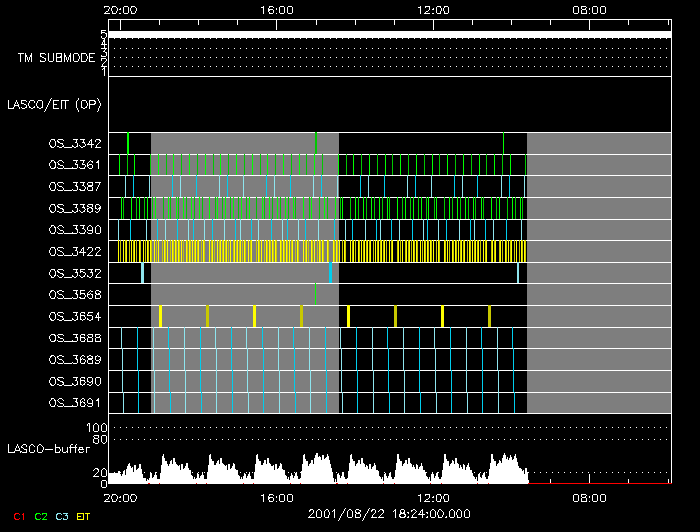Click the leftmost cyan marker in OS_3532 row
This screenshot has height=532, width=700.
click(143, 273)
